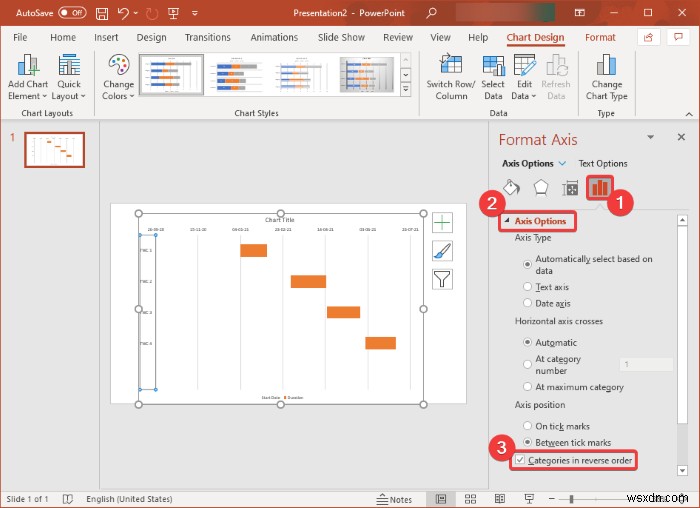700x508 pixels.
Task: Select Automatically select based on data
Action: click(x=527, y=264)
